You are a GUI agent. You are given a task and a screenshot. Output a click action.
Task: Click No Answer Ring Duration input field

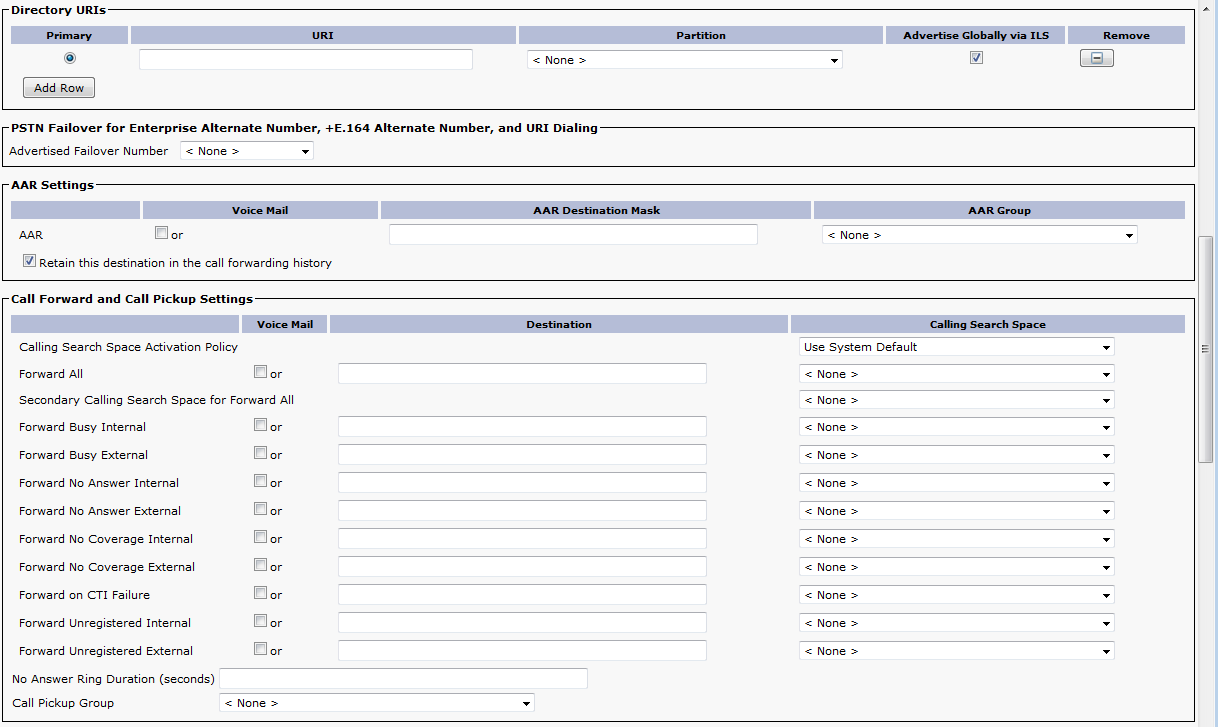(403, 679)
